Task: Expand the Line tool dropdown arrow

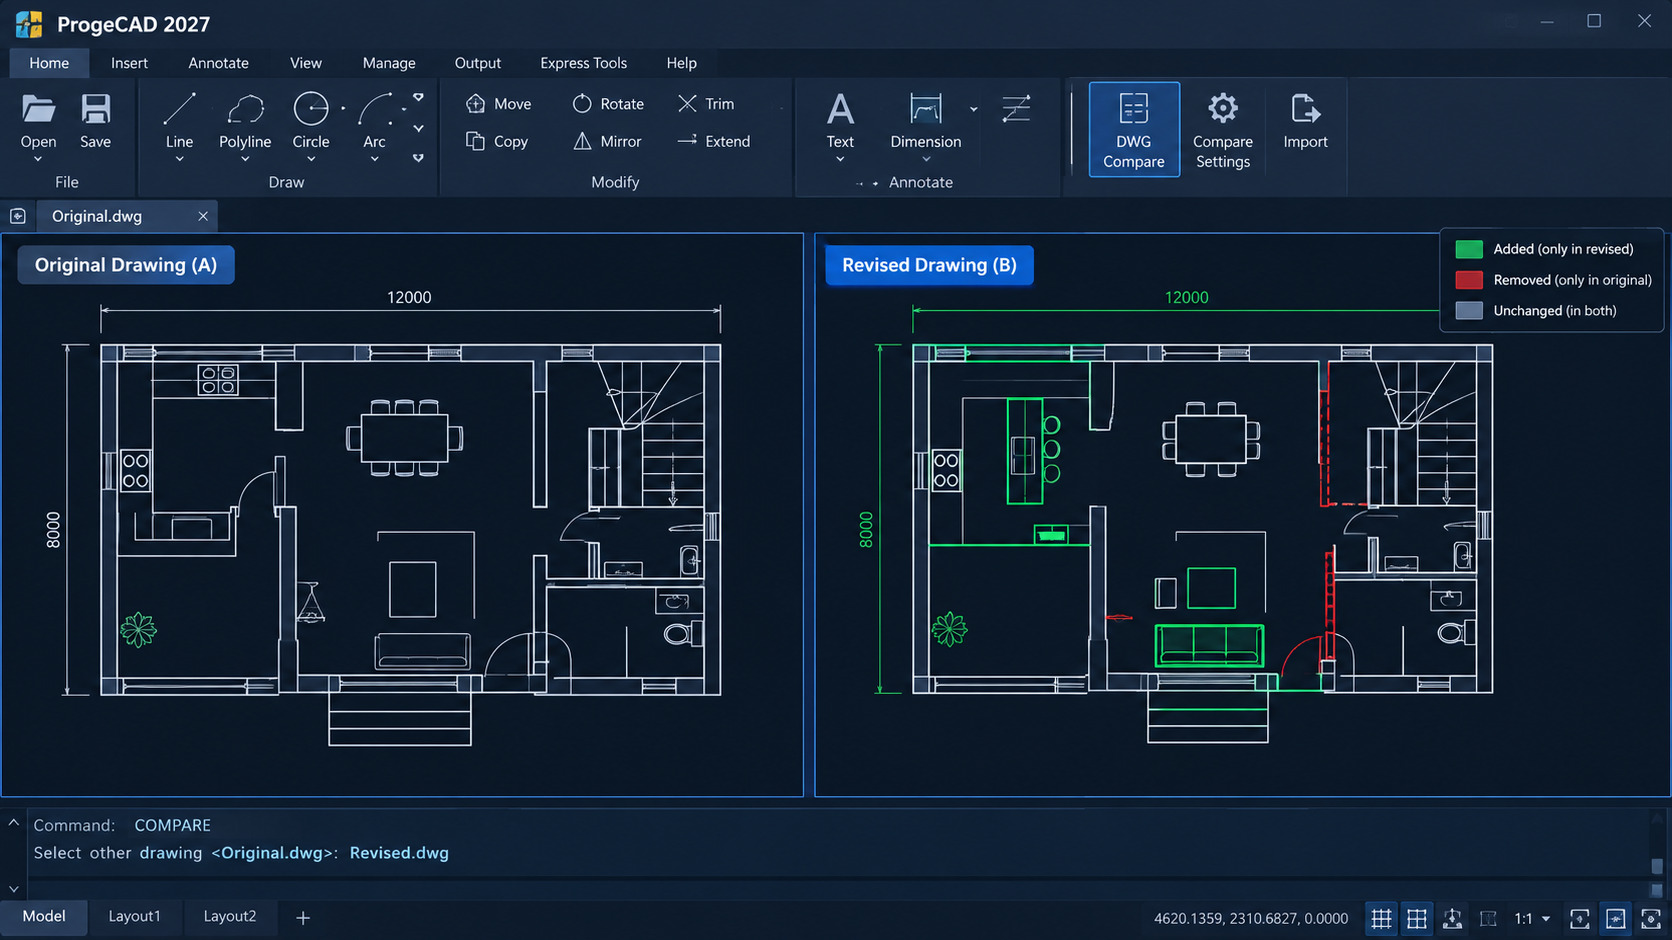Action: coord(179,160)
